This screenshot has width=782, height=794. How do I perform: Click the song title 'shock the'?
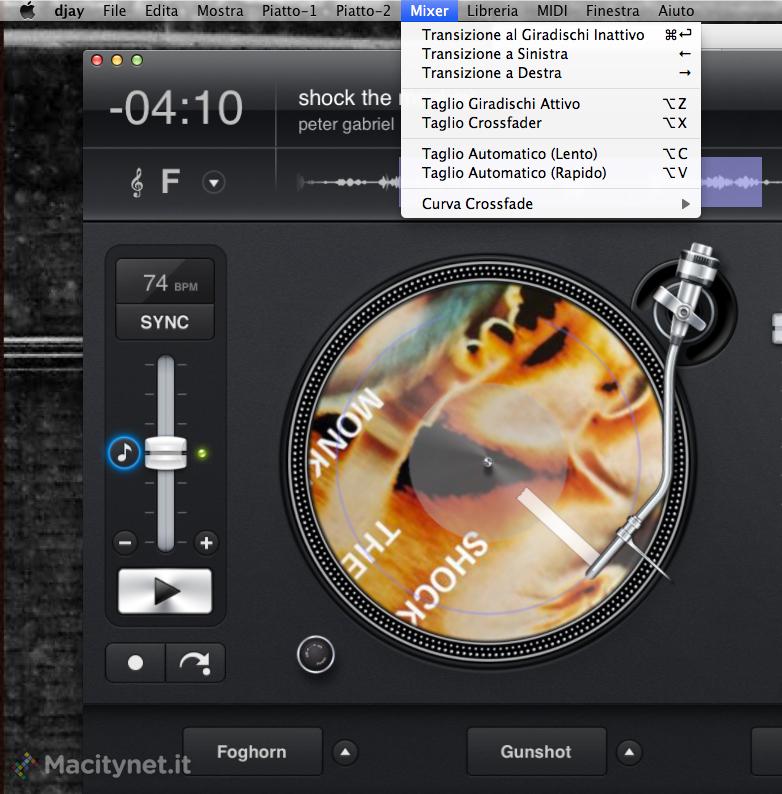[344, 98]
